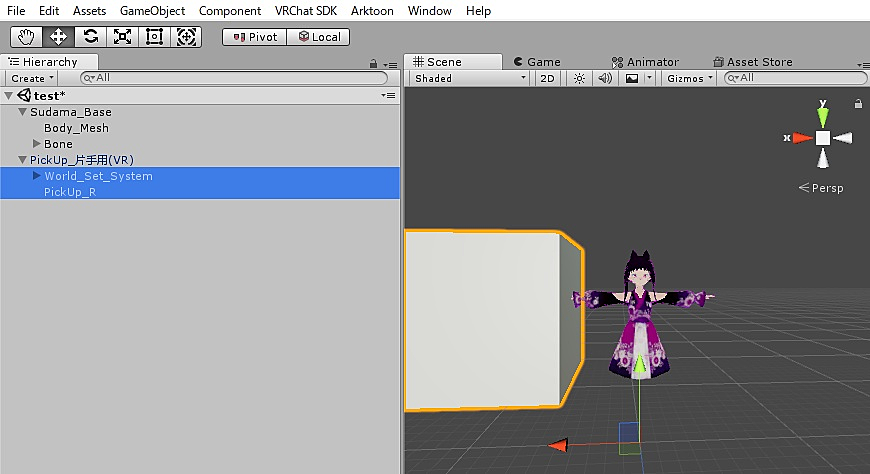The height and width of the screenshot is (474, 870).
Task: Open the Gizmos dropdown
Action: click(x=690, y=78)
